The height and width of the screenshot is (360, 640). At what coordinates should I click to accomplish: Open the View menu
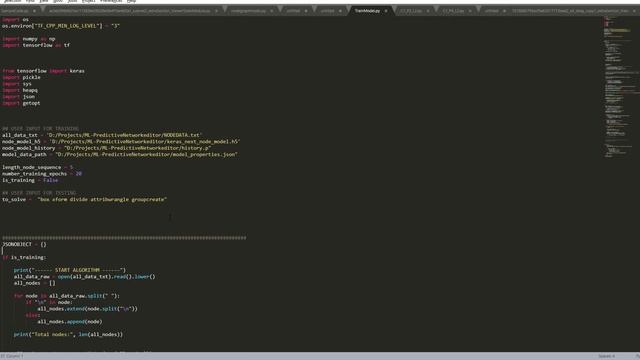point(44,1)
